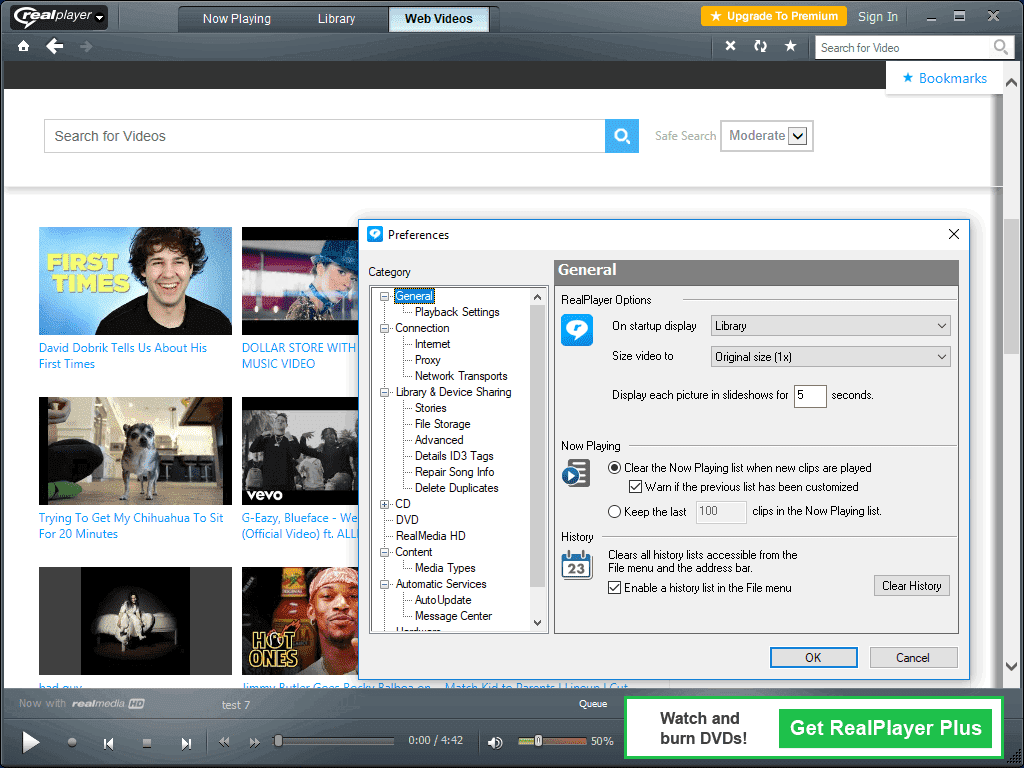Image resolution: width=1024 pixels, height=768 pixels.
Task: Collapse the Content tree node
Action: (x=385, y=552)
